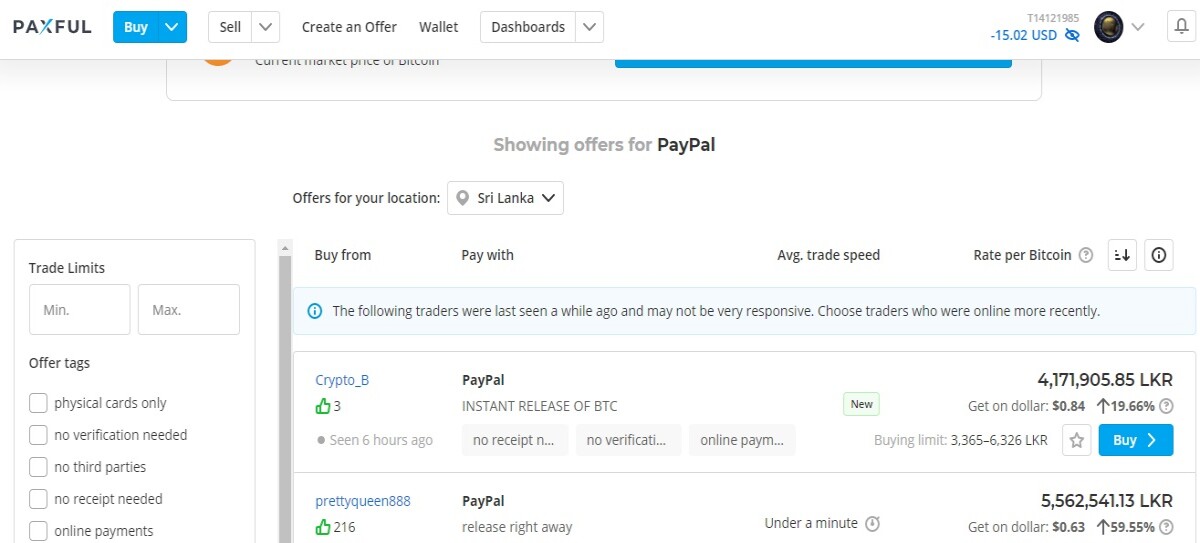Click the trade speed clock icon
This screenshot has height=543, width=1200.
click(x=872, y=523)
